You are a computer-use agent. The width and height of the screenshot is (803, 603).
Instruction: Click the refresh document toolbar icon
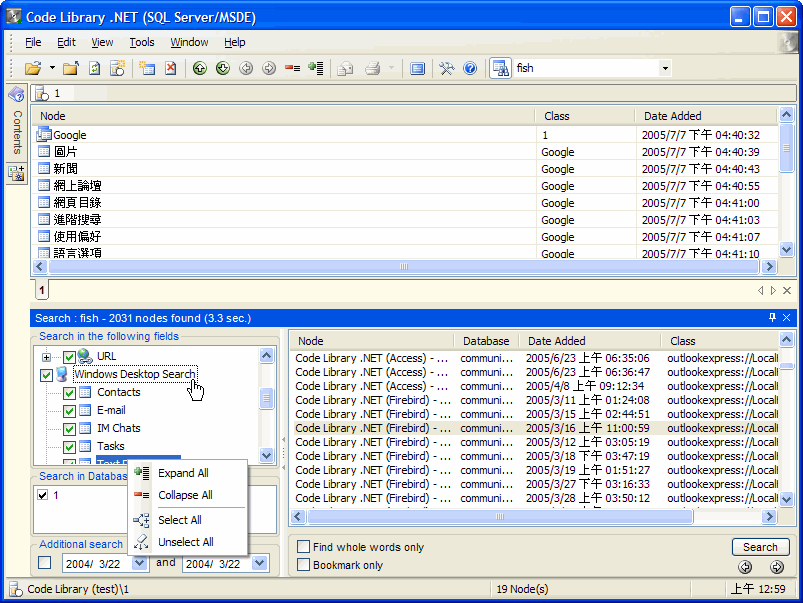(x=94, y=68)
